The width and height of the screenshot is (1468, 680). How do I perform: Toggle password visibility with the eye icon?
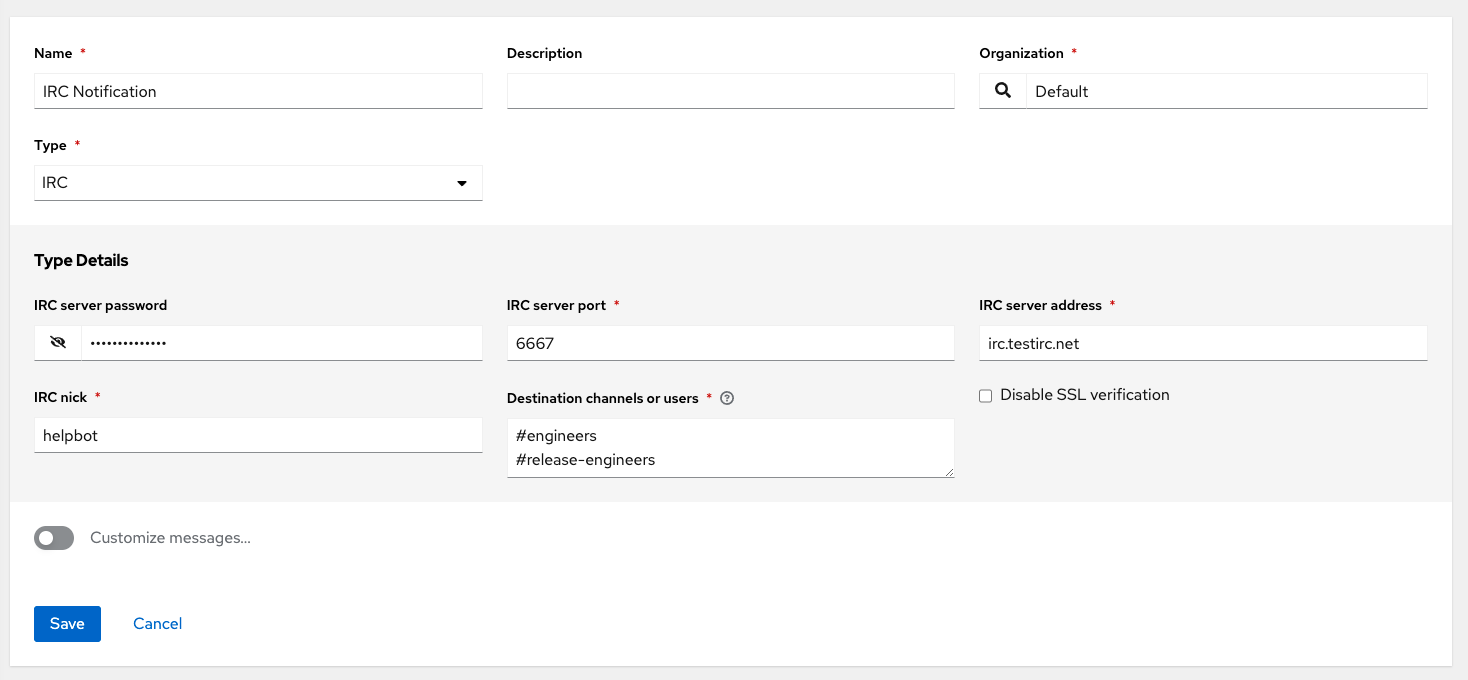pyautogui.click(x=57, y=342)
